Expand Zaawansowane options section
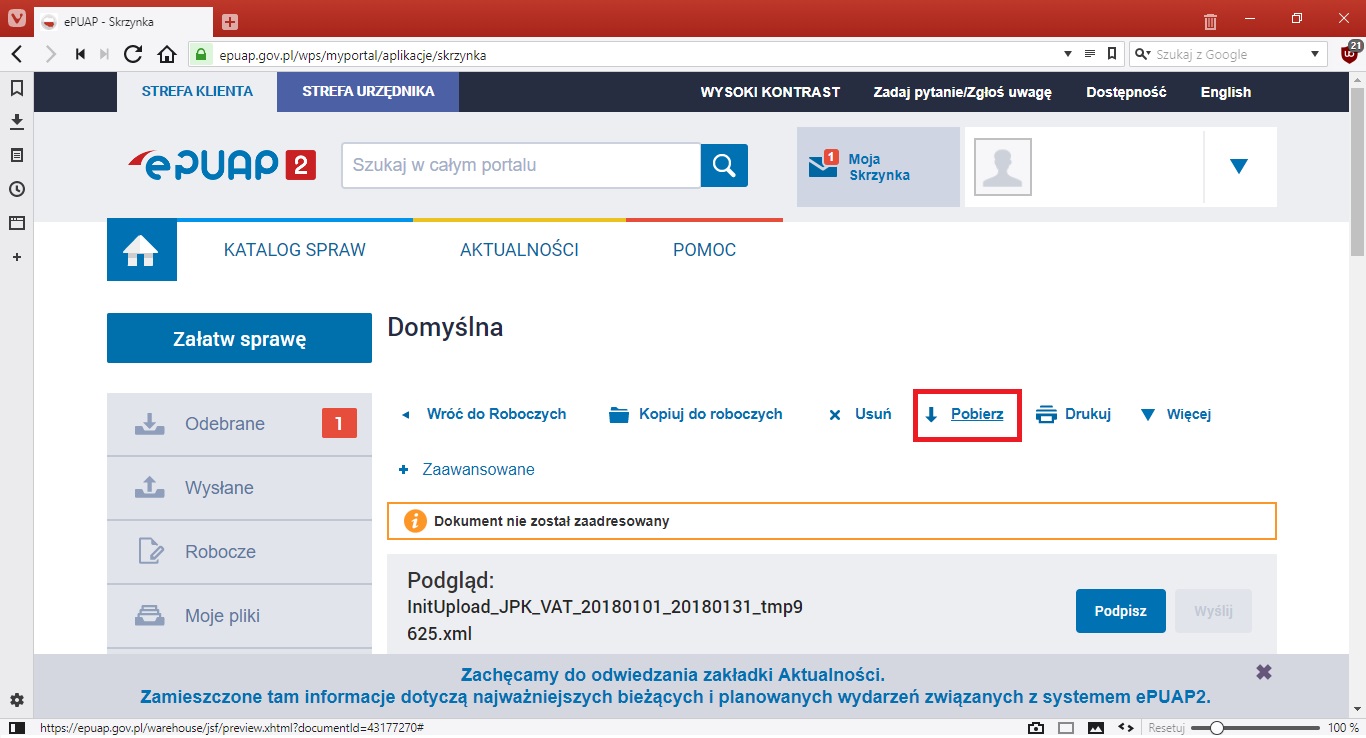 coord(467,469)
